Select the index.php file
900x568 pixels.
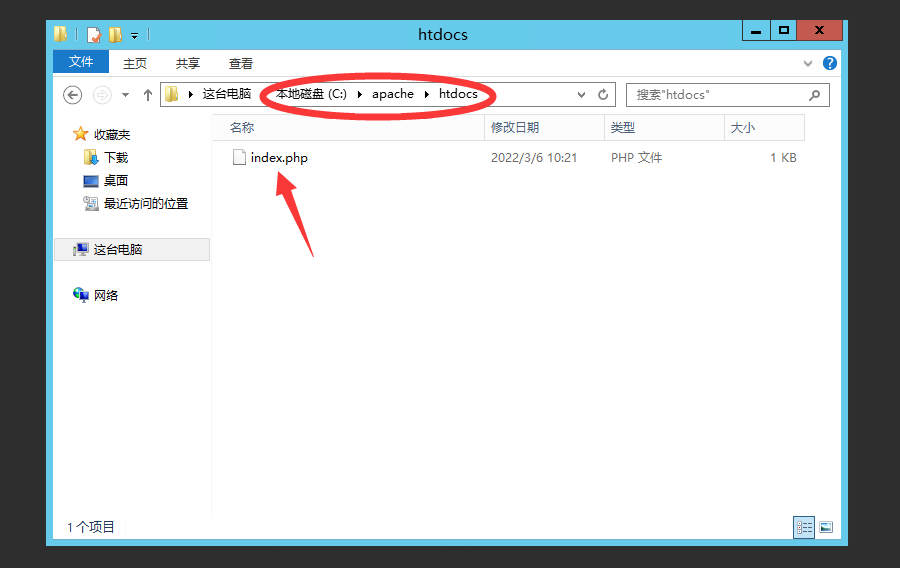tap(279, 157)
